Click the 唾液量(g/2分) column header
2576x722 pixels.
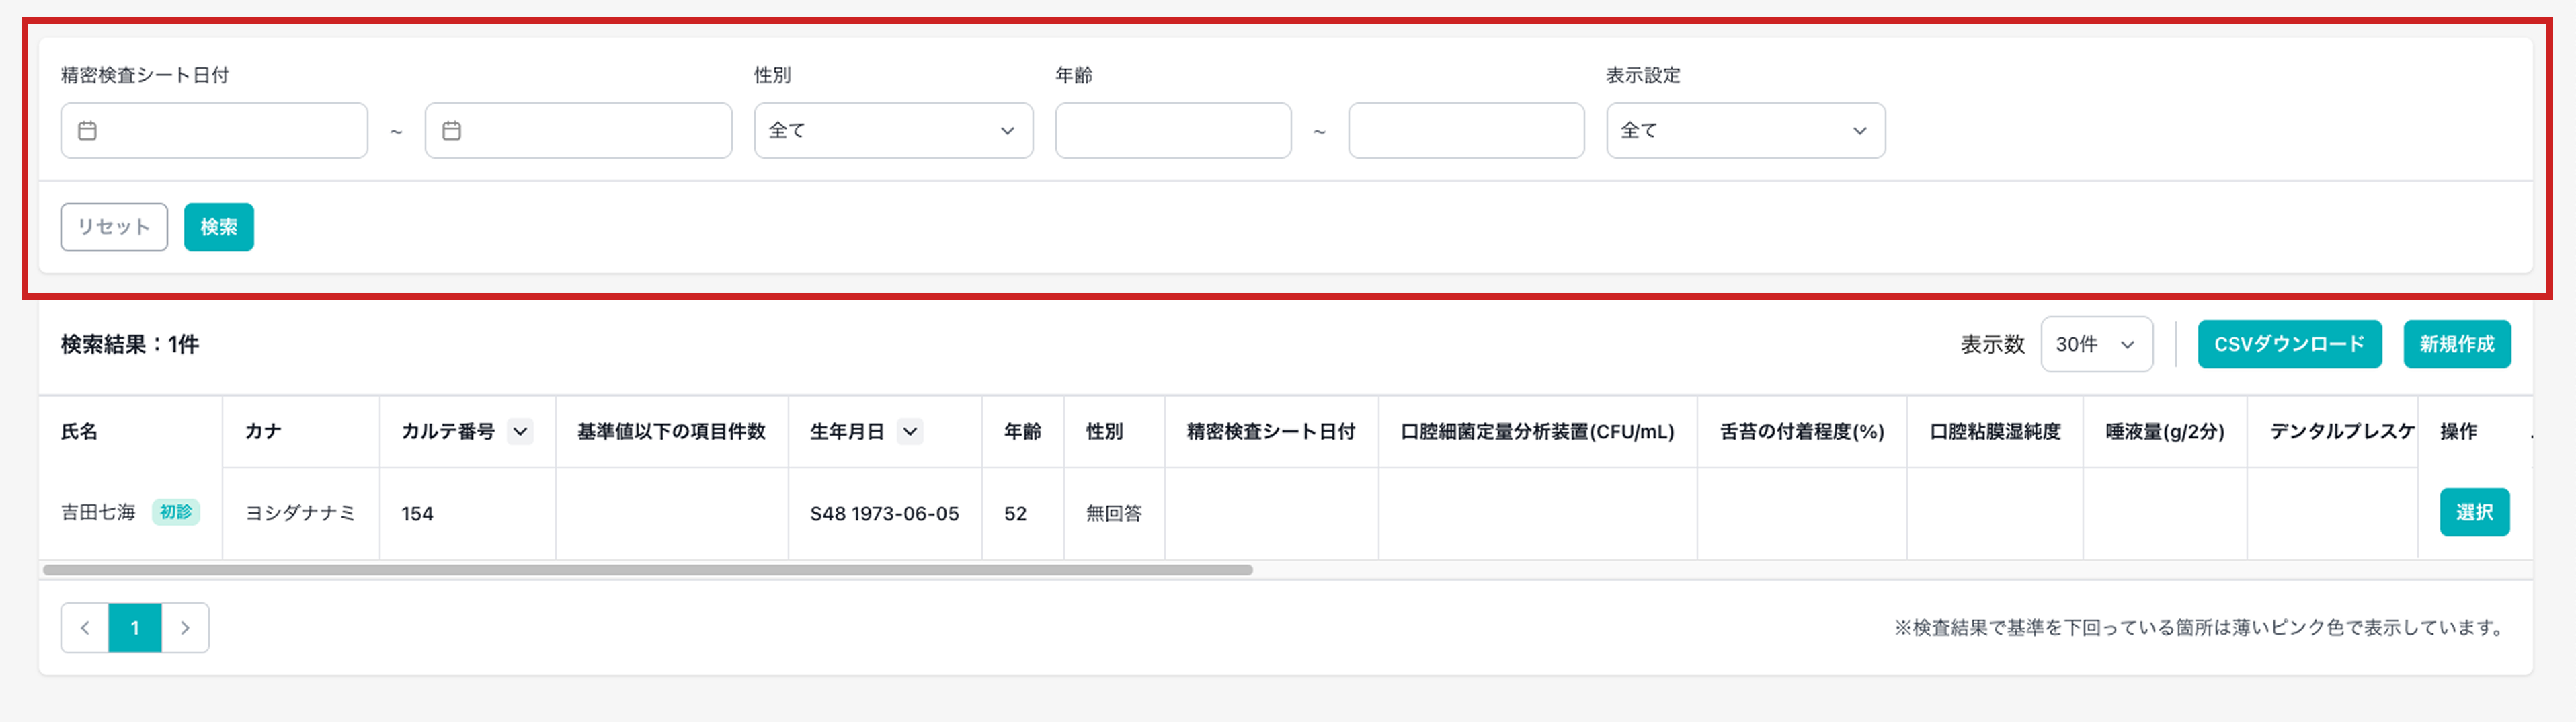pos(2164,432)
